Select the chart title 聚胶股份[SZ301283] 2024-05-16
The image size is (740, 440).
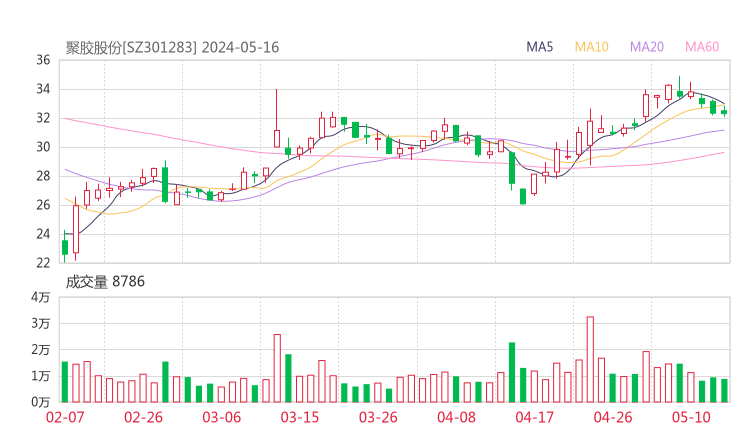172,48
